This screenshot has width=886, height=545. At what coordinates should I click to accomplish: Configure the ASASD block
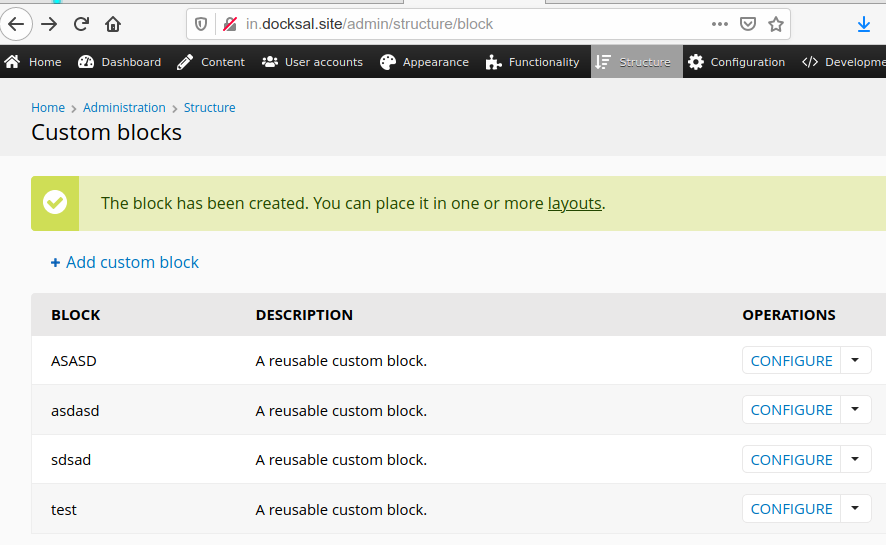791,360
